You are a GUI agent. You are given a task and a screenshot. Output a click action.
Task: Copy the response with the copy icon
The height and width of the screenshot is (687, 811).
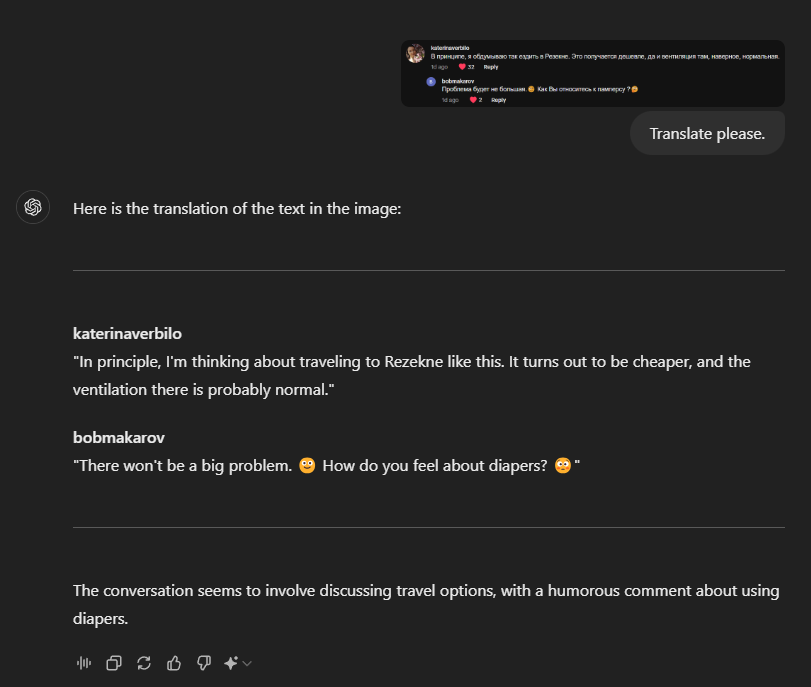pos(114,662)
